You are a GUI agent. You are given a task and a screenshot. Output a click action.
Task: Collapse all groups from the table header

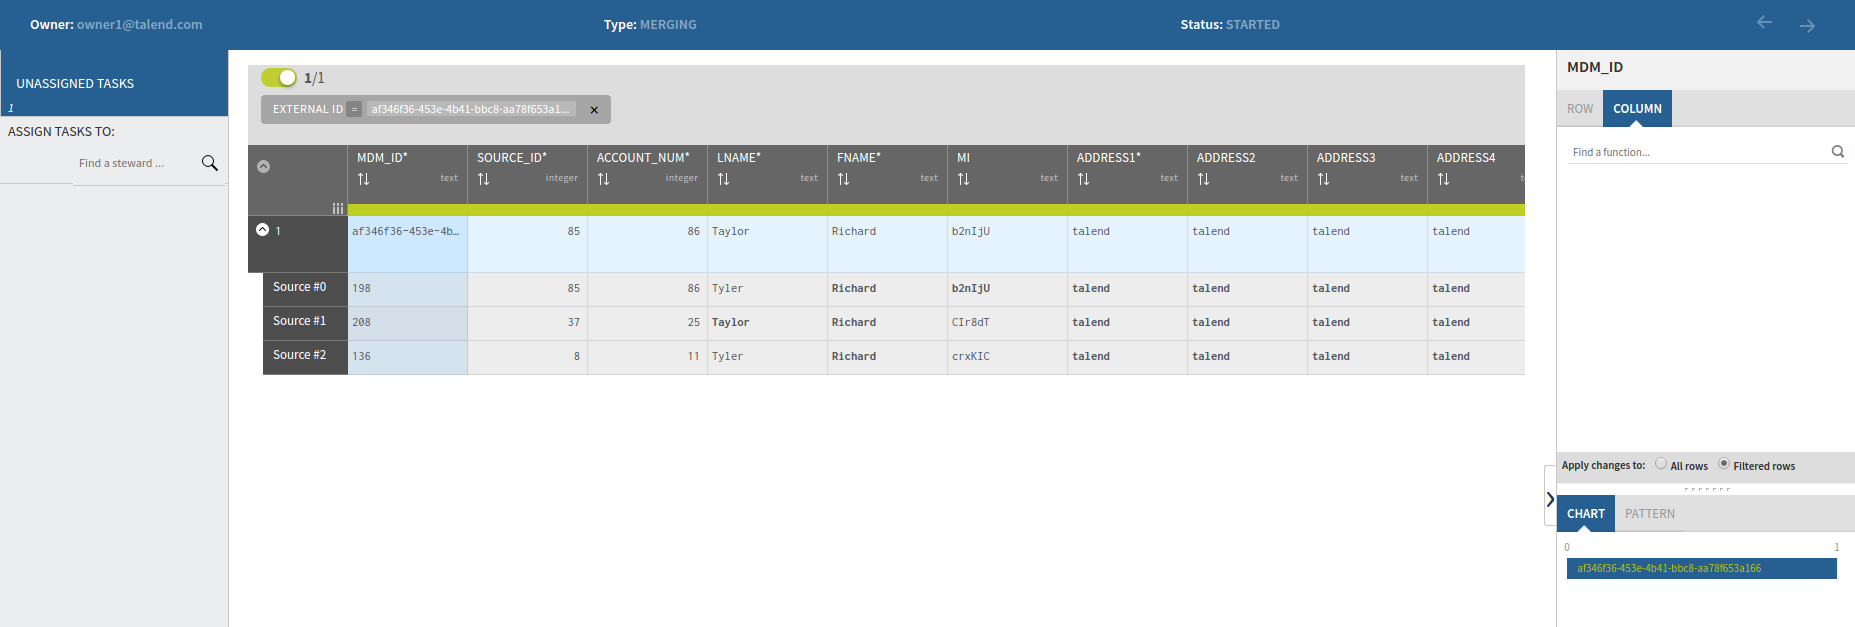[264, 166]
